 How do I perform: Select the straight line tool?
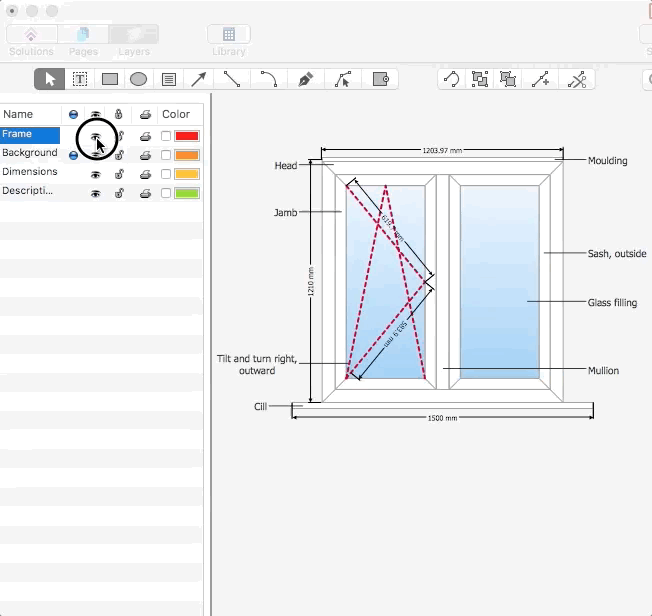232,79
